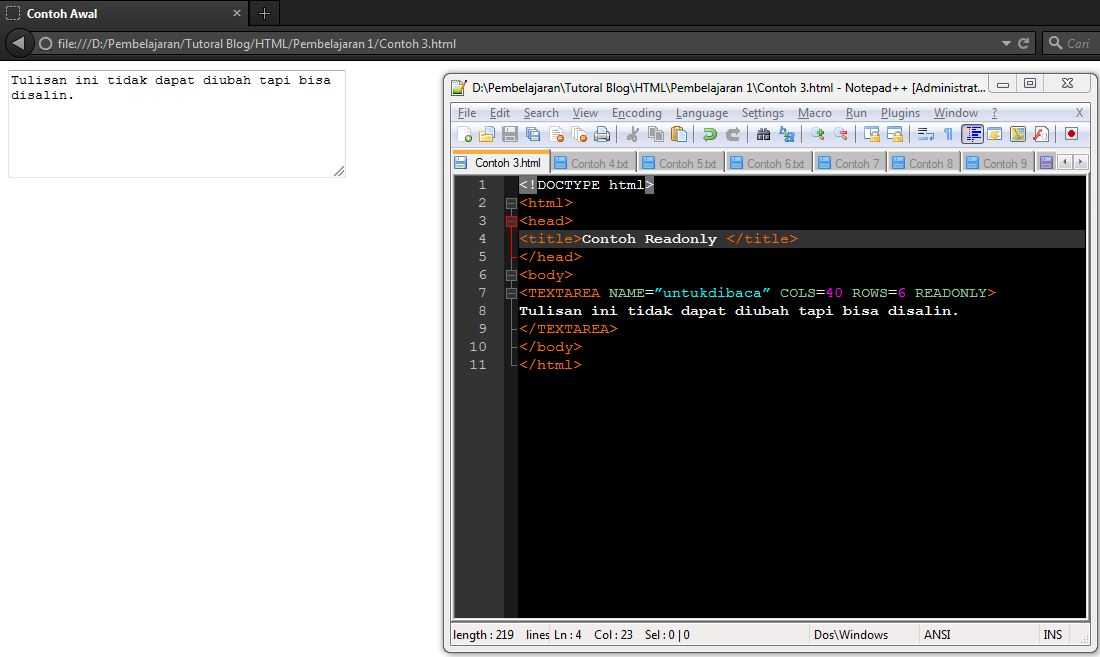
Task: Open the Language menu
Action: (702, 113)
